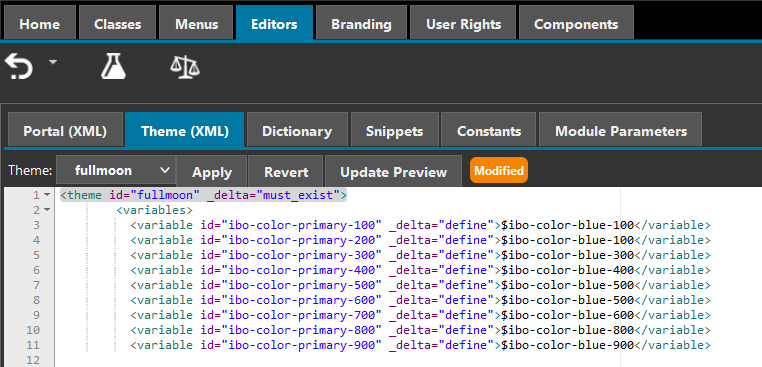Click the Update Preview button
The width and height of the screenshot is (762, 367).
pos(393,172)
